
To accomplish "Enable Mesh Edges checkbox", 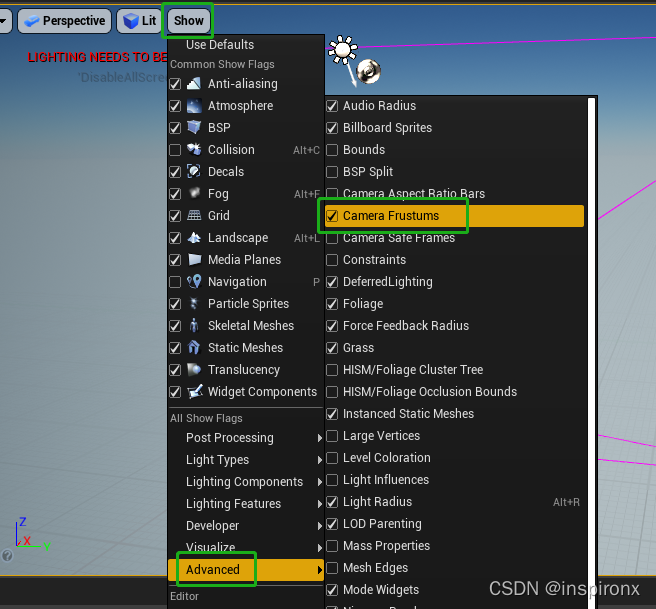I will [x=332, y=568].
